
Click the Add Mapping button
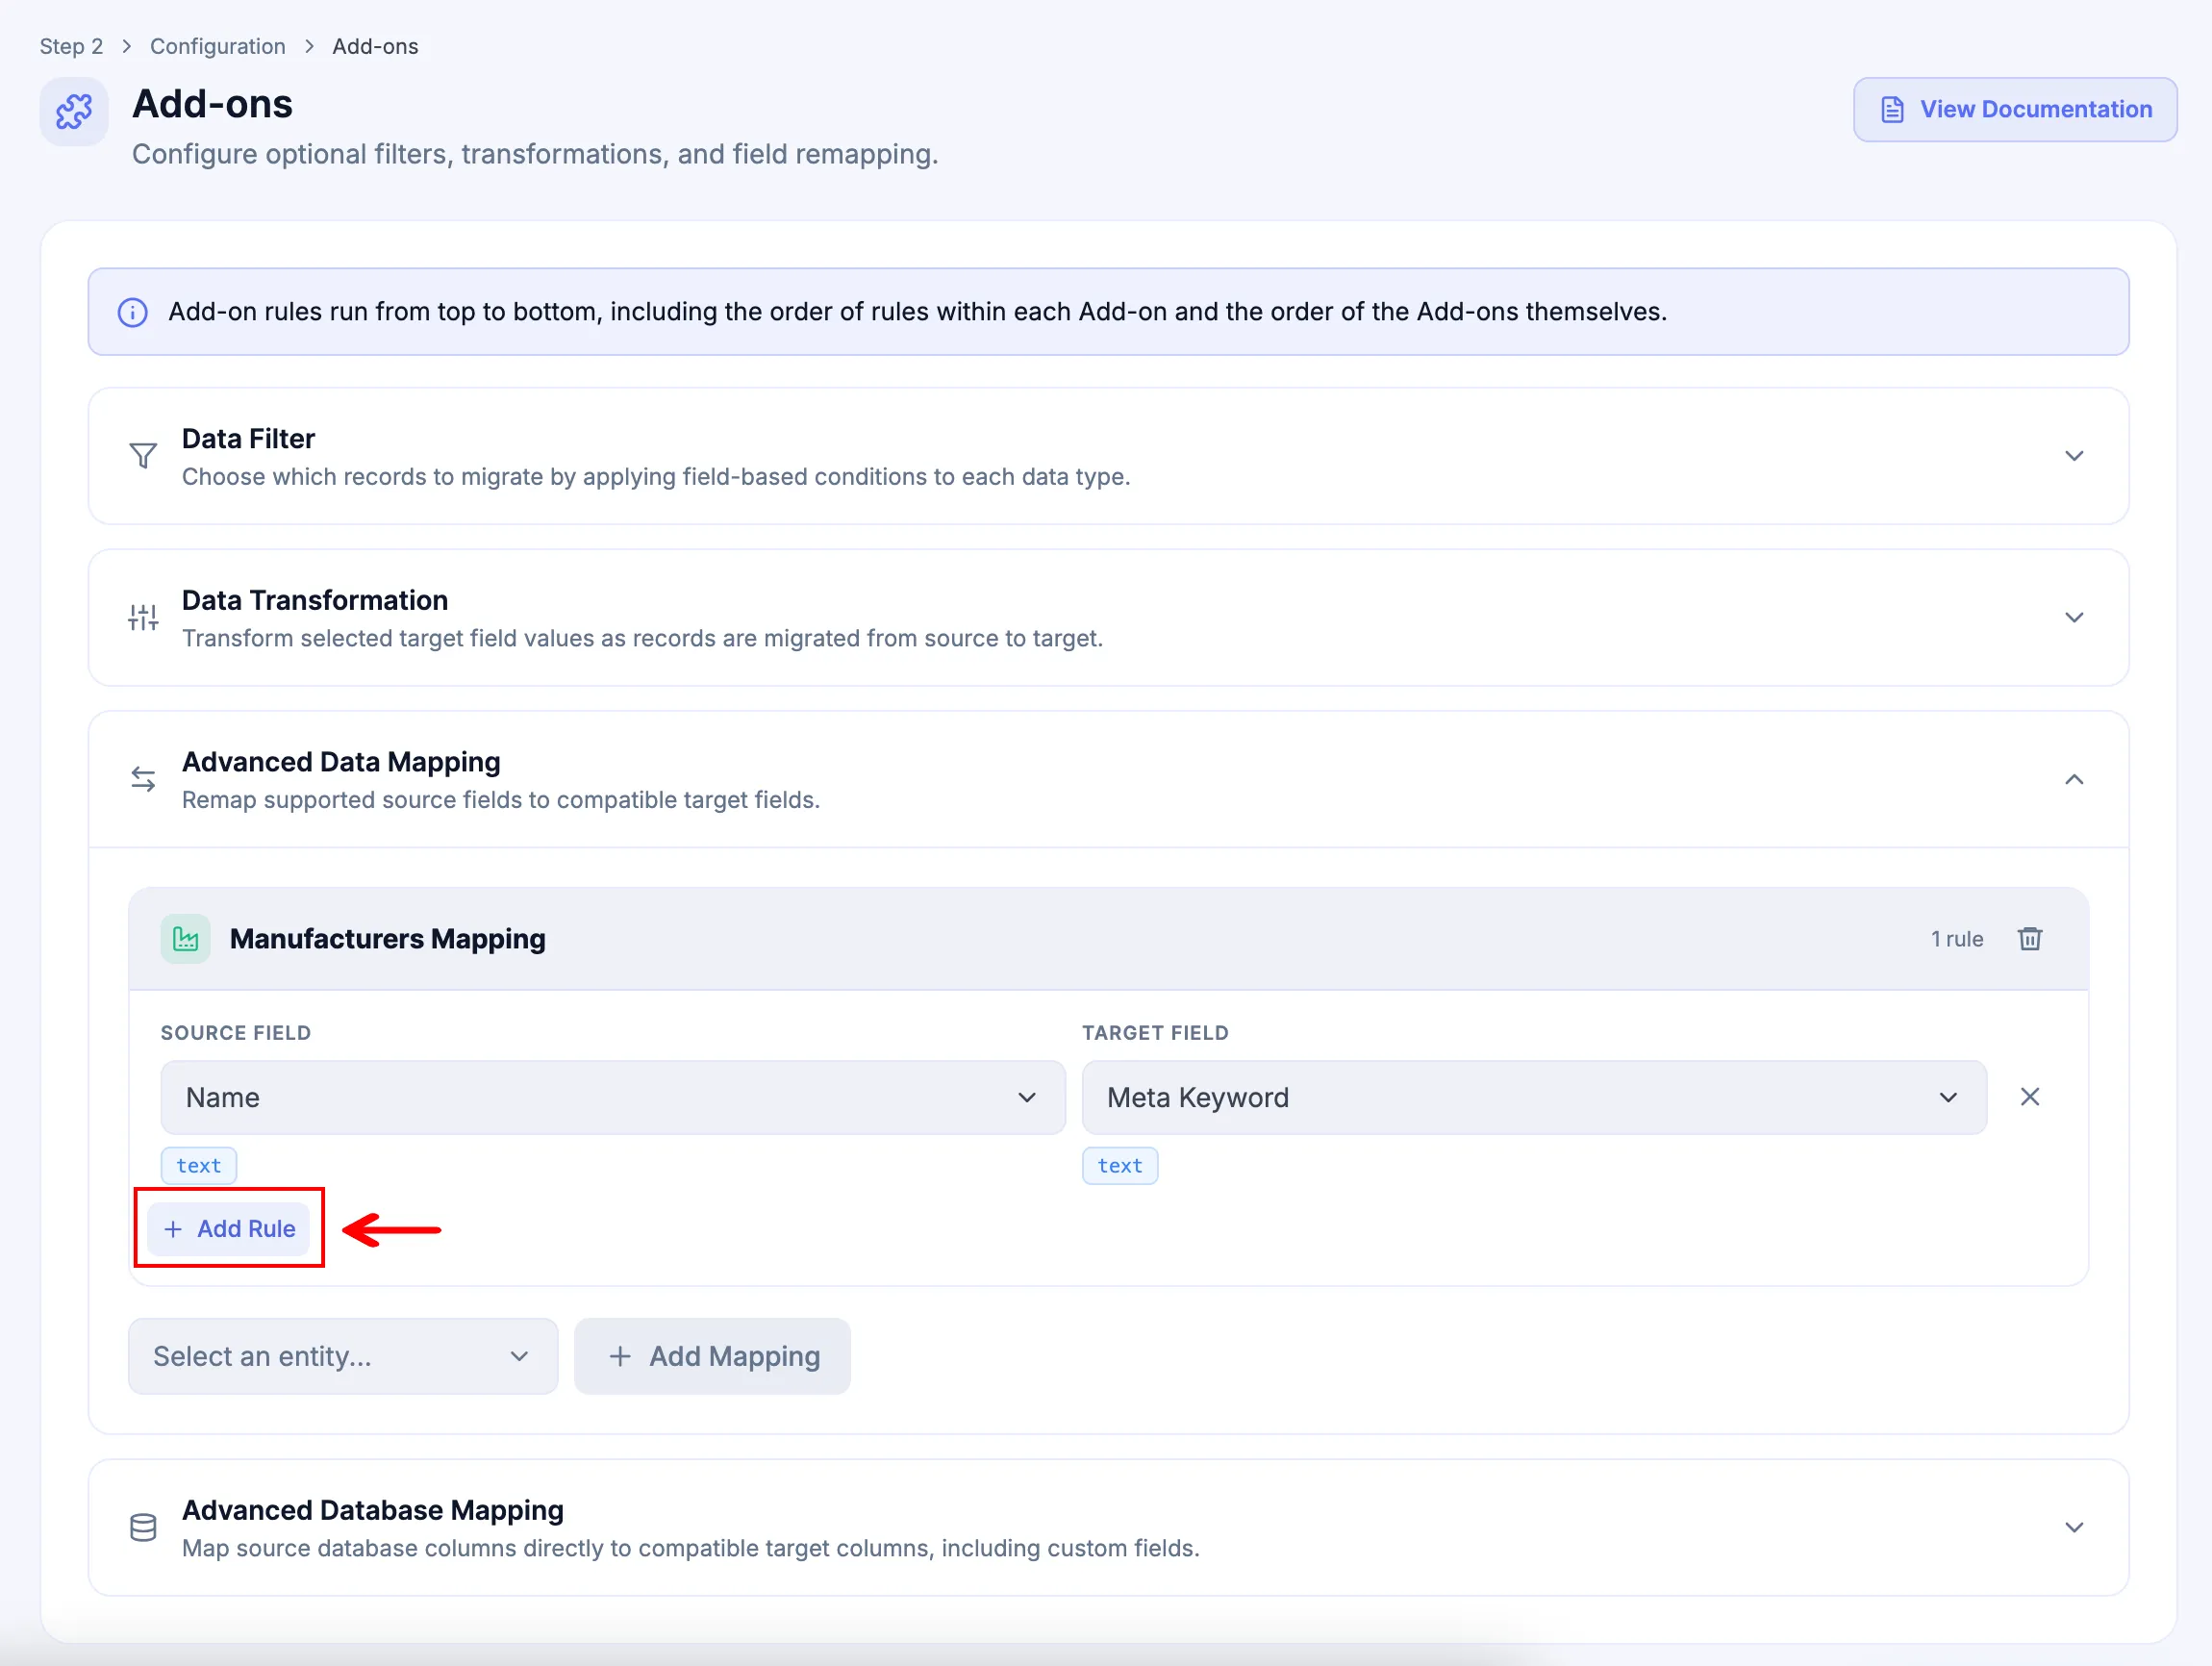(x=712, y=1356)
